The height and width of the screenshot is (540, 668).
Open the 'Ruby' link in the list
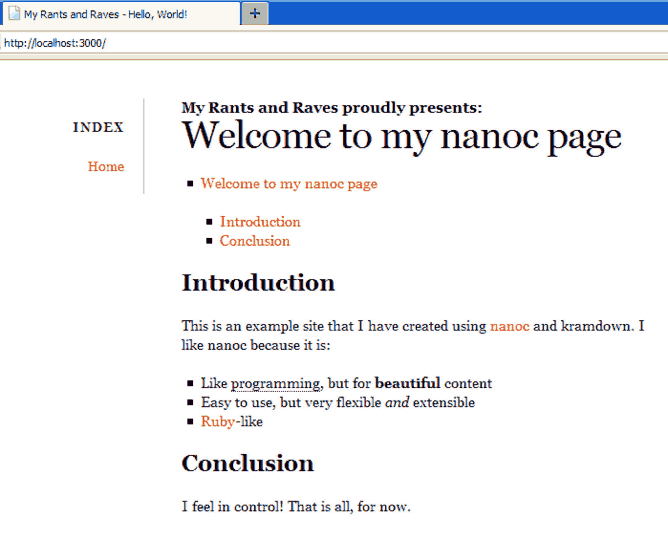pyautogui.click(x=217, y=422)
